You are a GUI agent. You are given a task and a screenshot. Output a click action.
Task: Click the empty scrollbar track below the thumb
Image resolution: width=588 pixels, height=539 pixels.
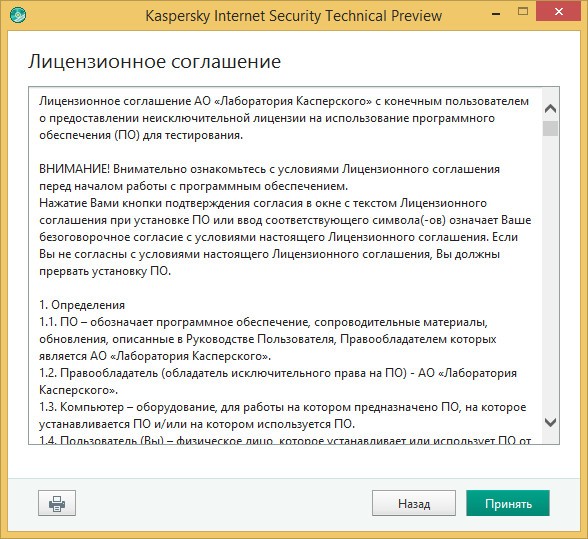[550, 274]
